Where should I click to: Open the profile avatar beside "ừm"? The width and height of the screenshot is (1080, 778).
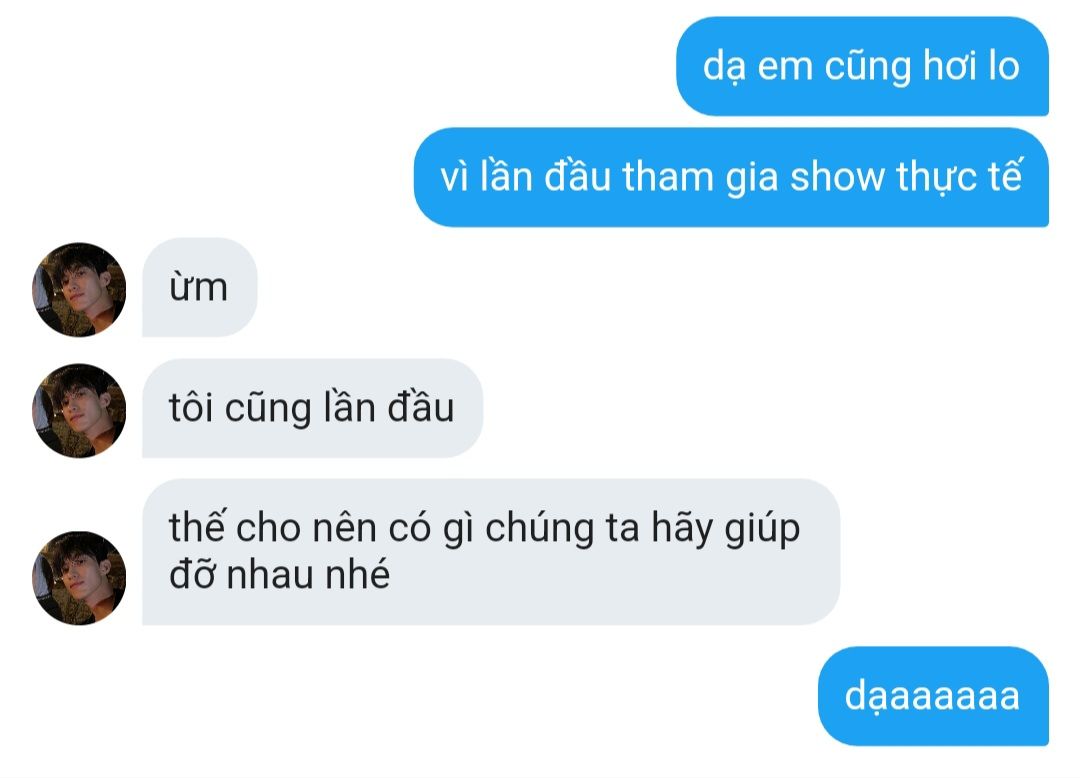pos(79,290)
